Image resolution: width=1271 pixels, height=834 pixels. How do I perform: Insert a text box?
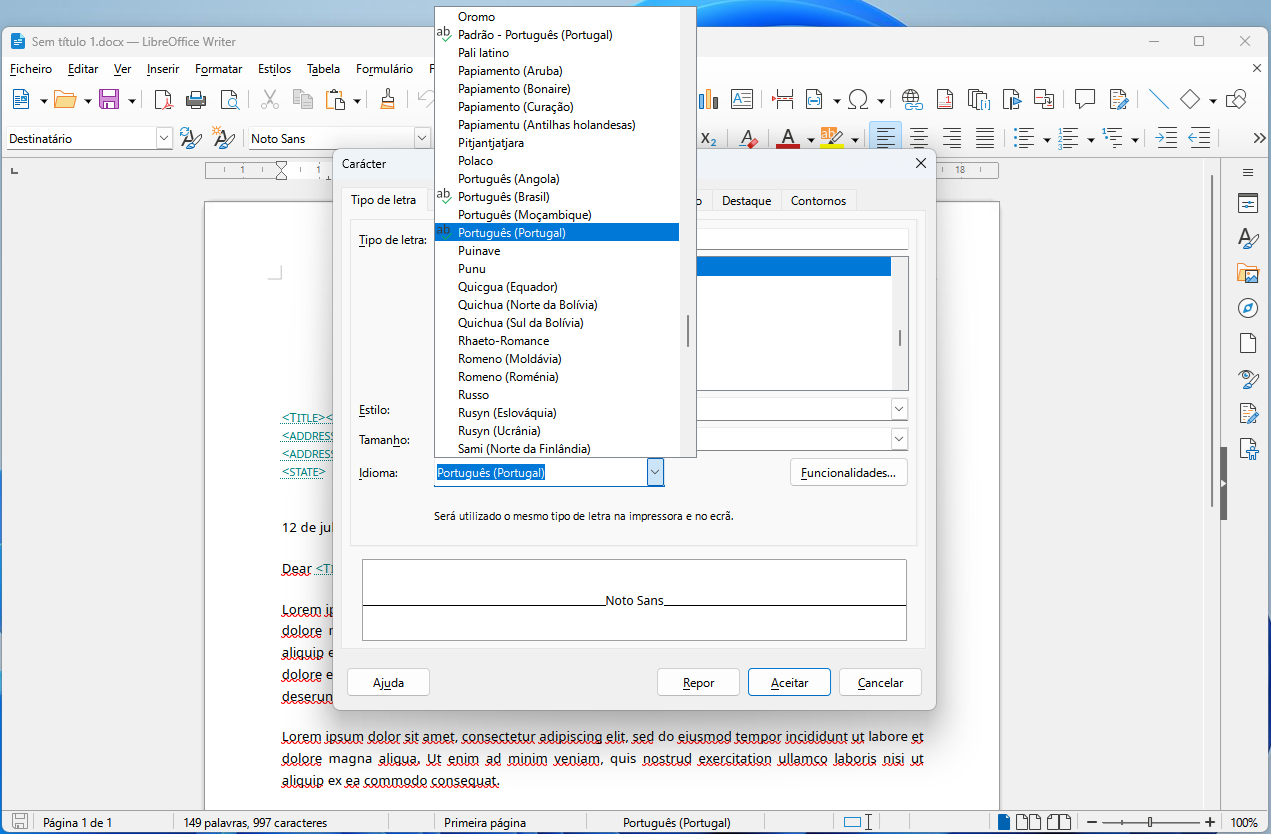coord(742,99)
